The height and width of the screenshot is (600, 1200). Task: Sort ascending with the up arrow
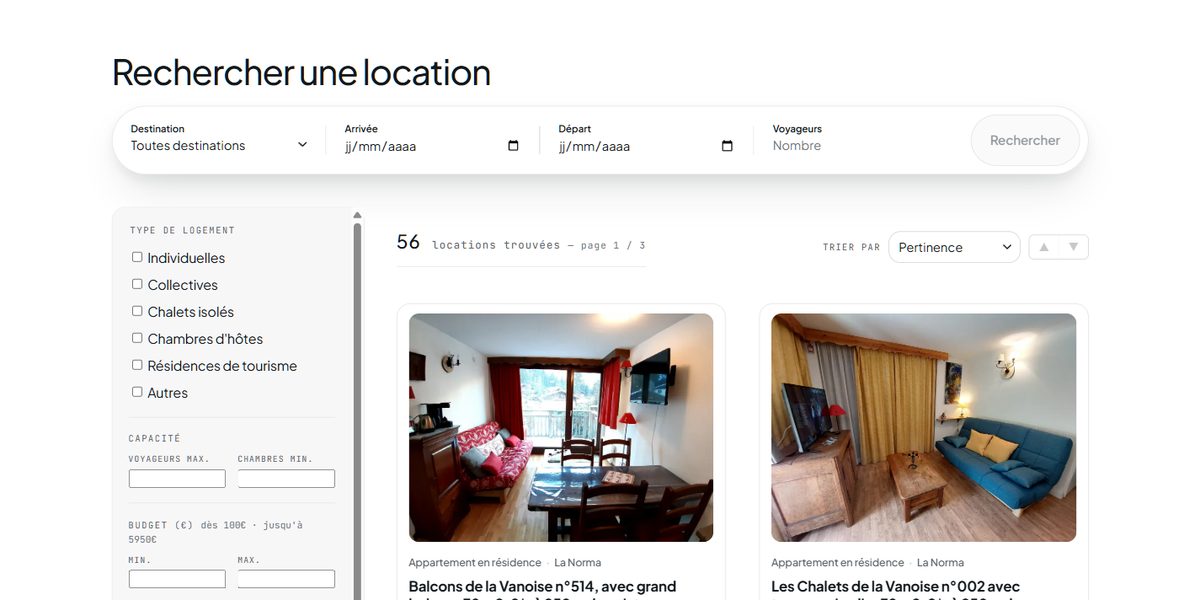1044,247
